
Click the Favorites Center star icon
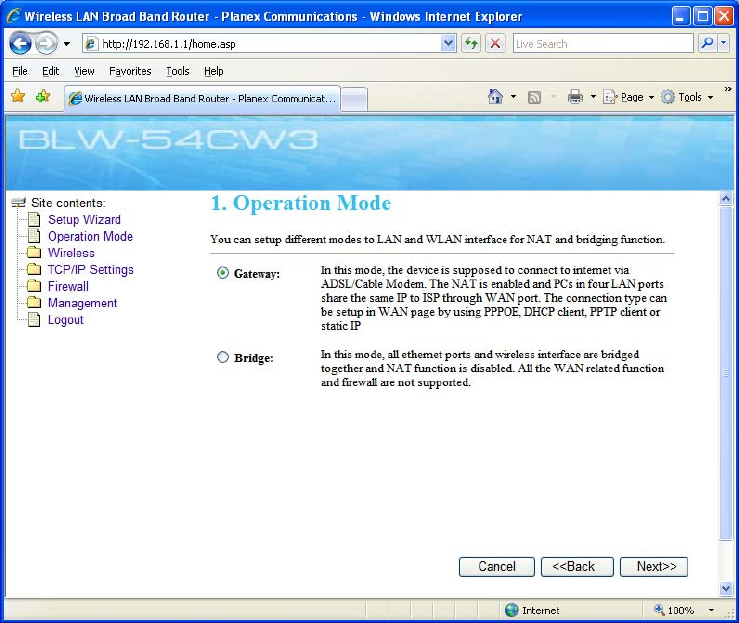pos(18,96)
